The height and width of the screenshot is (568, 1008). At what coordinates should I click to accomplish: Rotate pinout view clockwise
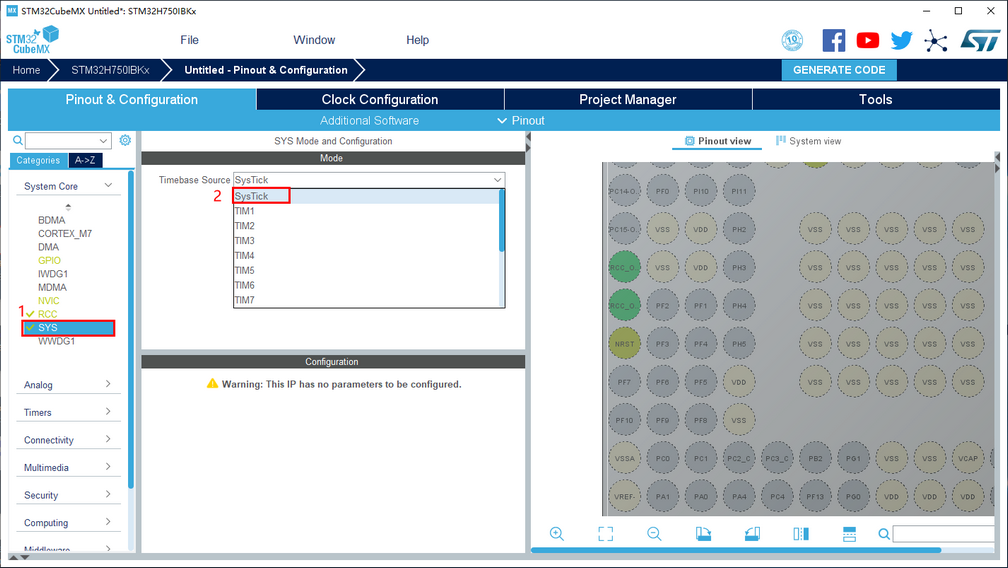(x=703, y=534)
